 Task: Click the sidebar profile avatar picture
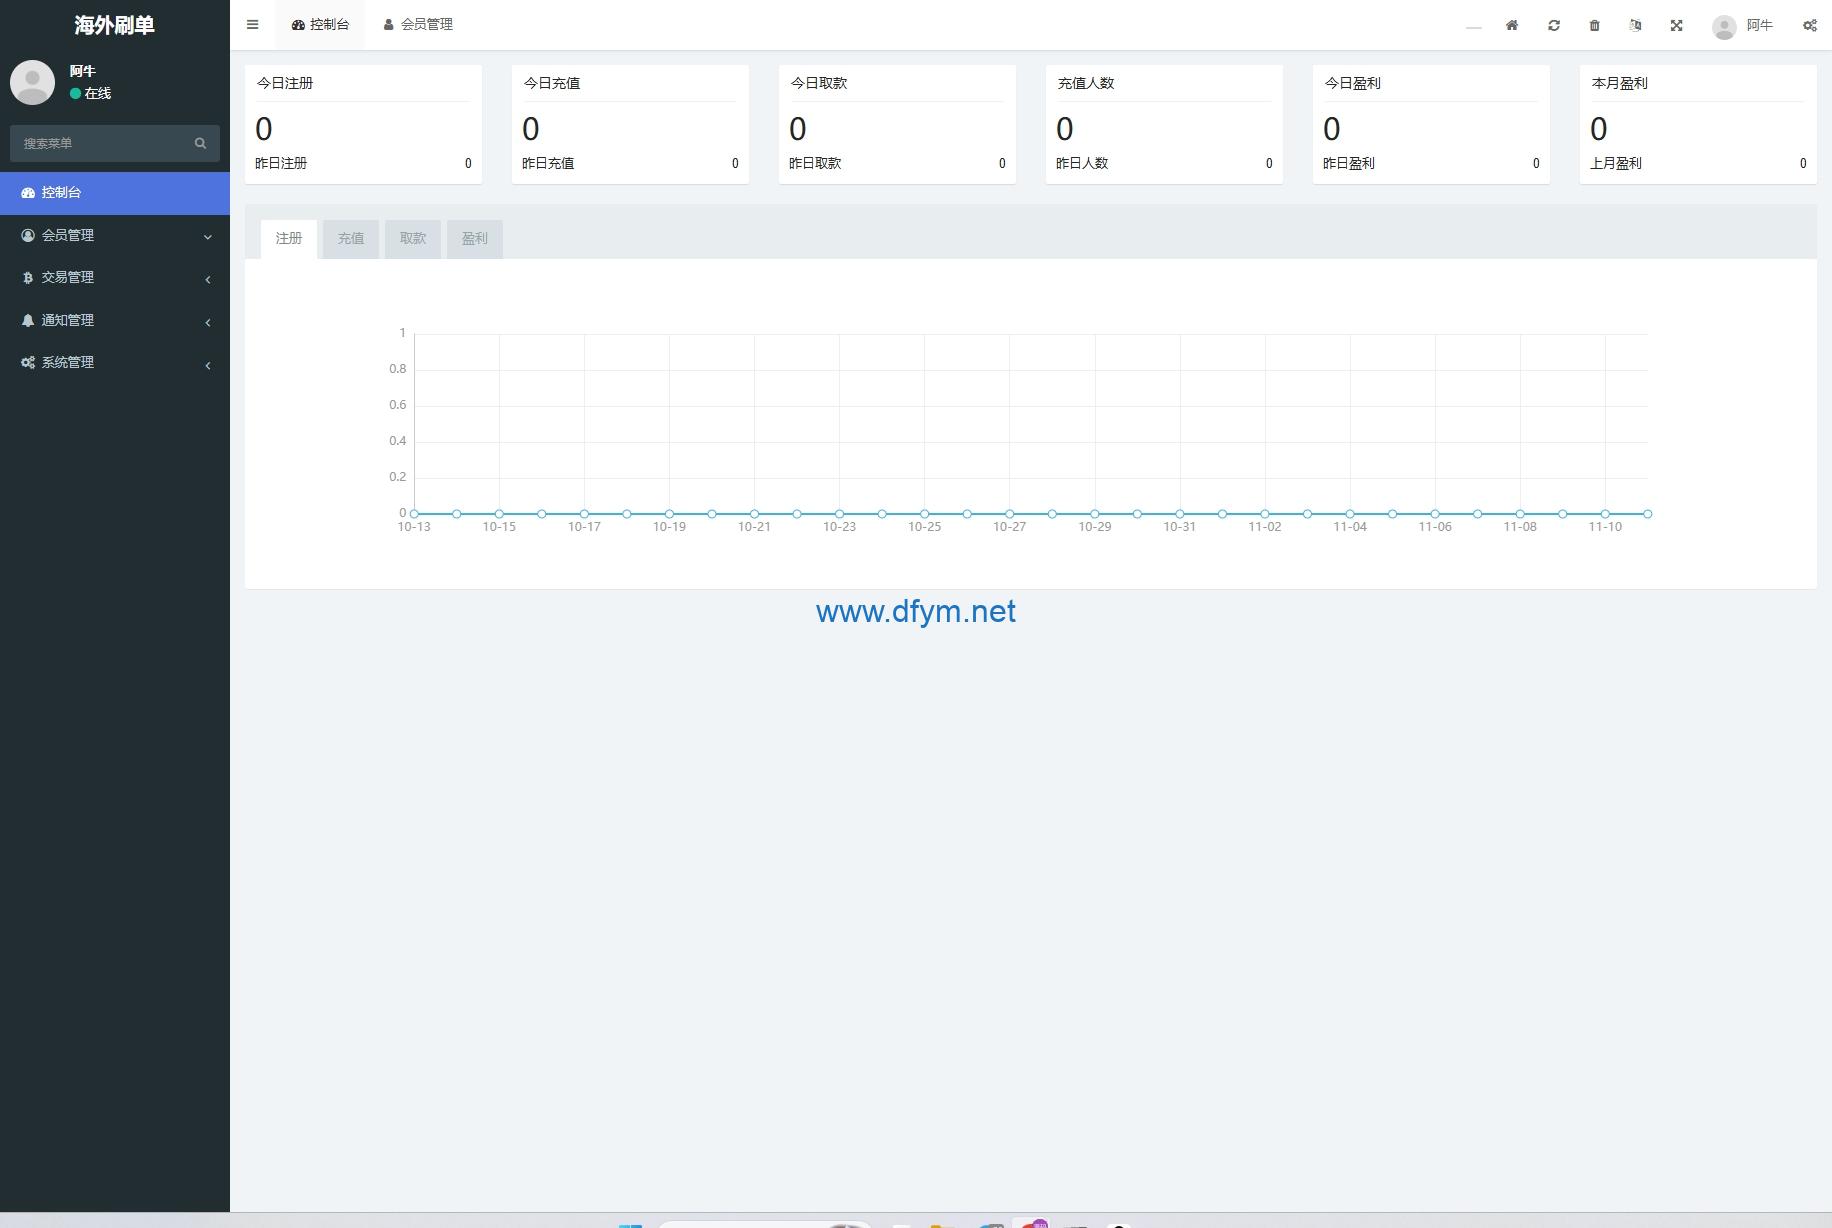[x=32, y=82]
